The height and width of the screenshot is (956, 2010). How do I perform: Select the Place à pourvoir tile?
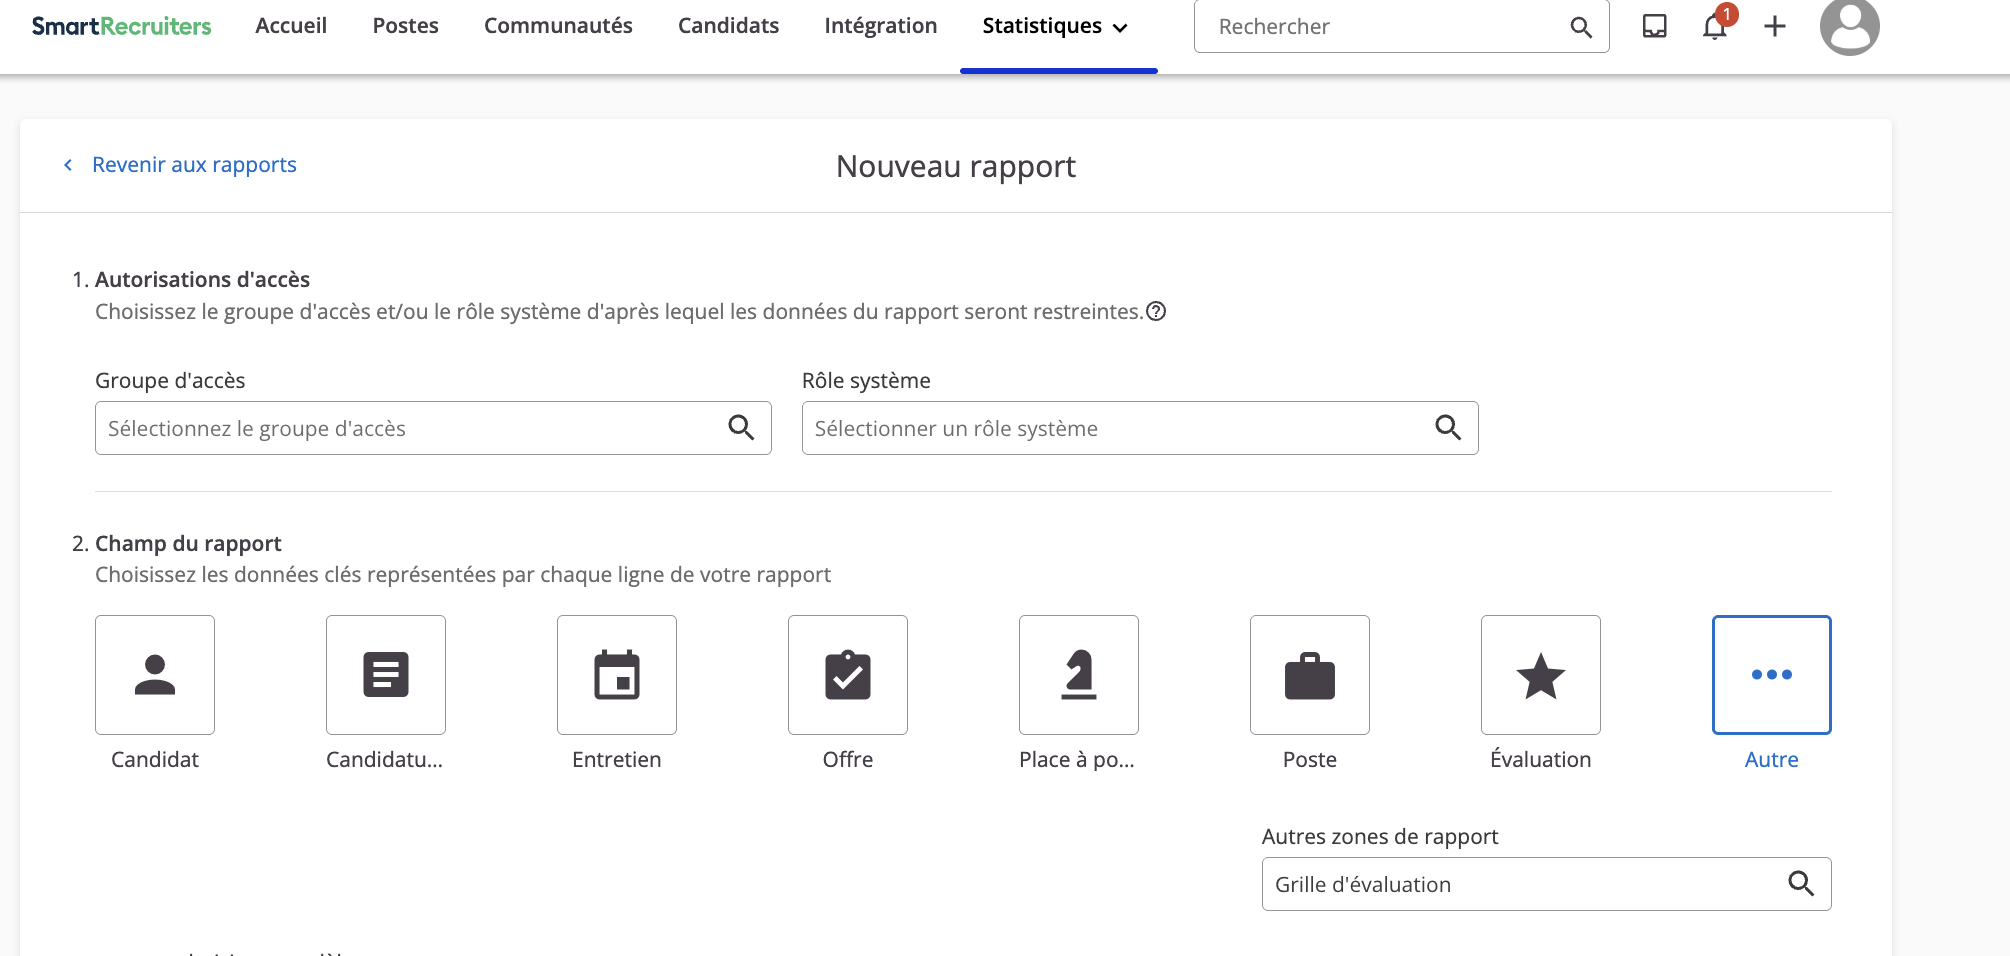point(1079,675)
